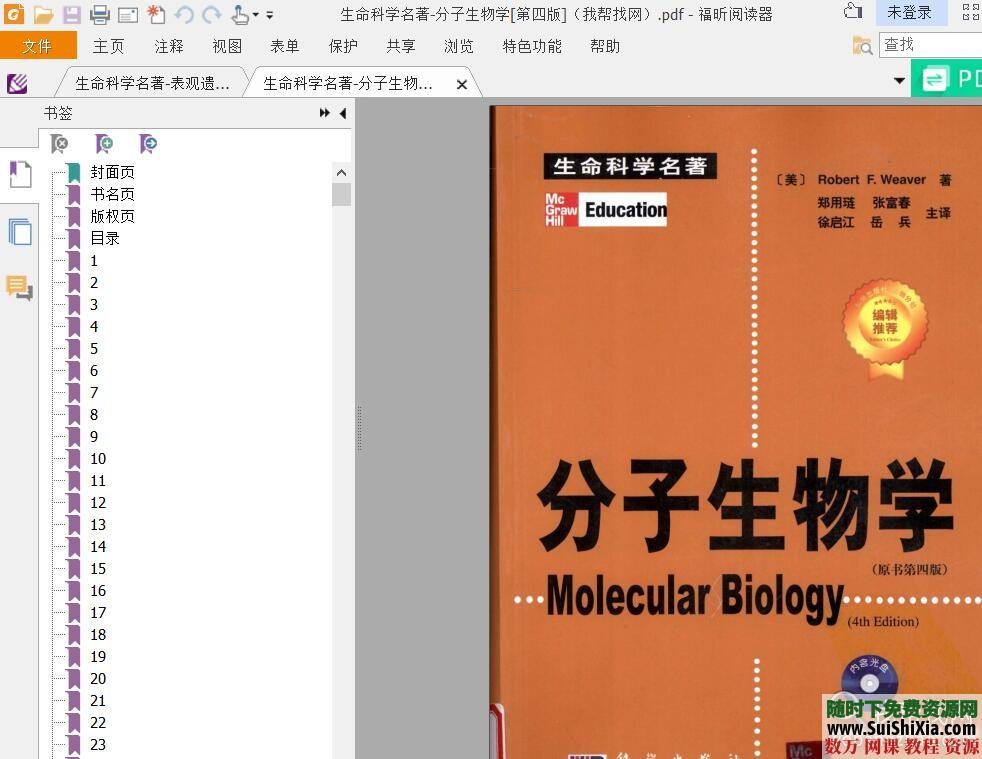This screenshot has width=982, height=759.
Task: Open the Hand tool dropdown arrow
Action: tap(255, 16)
